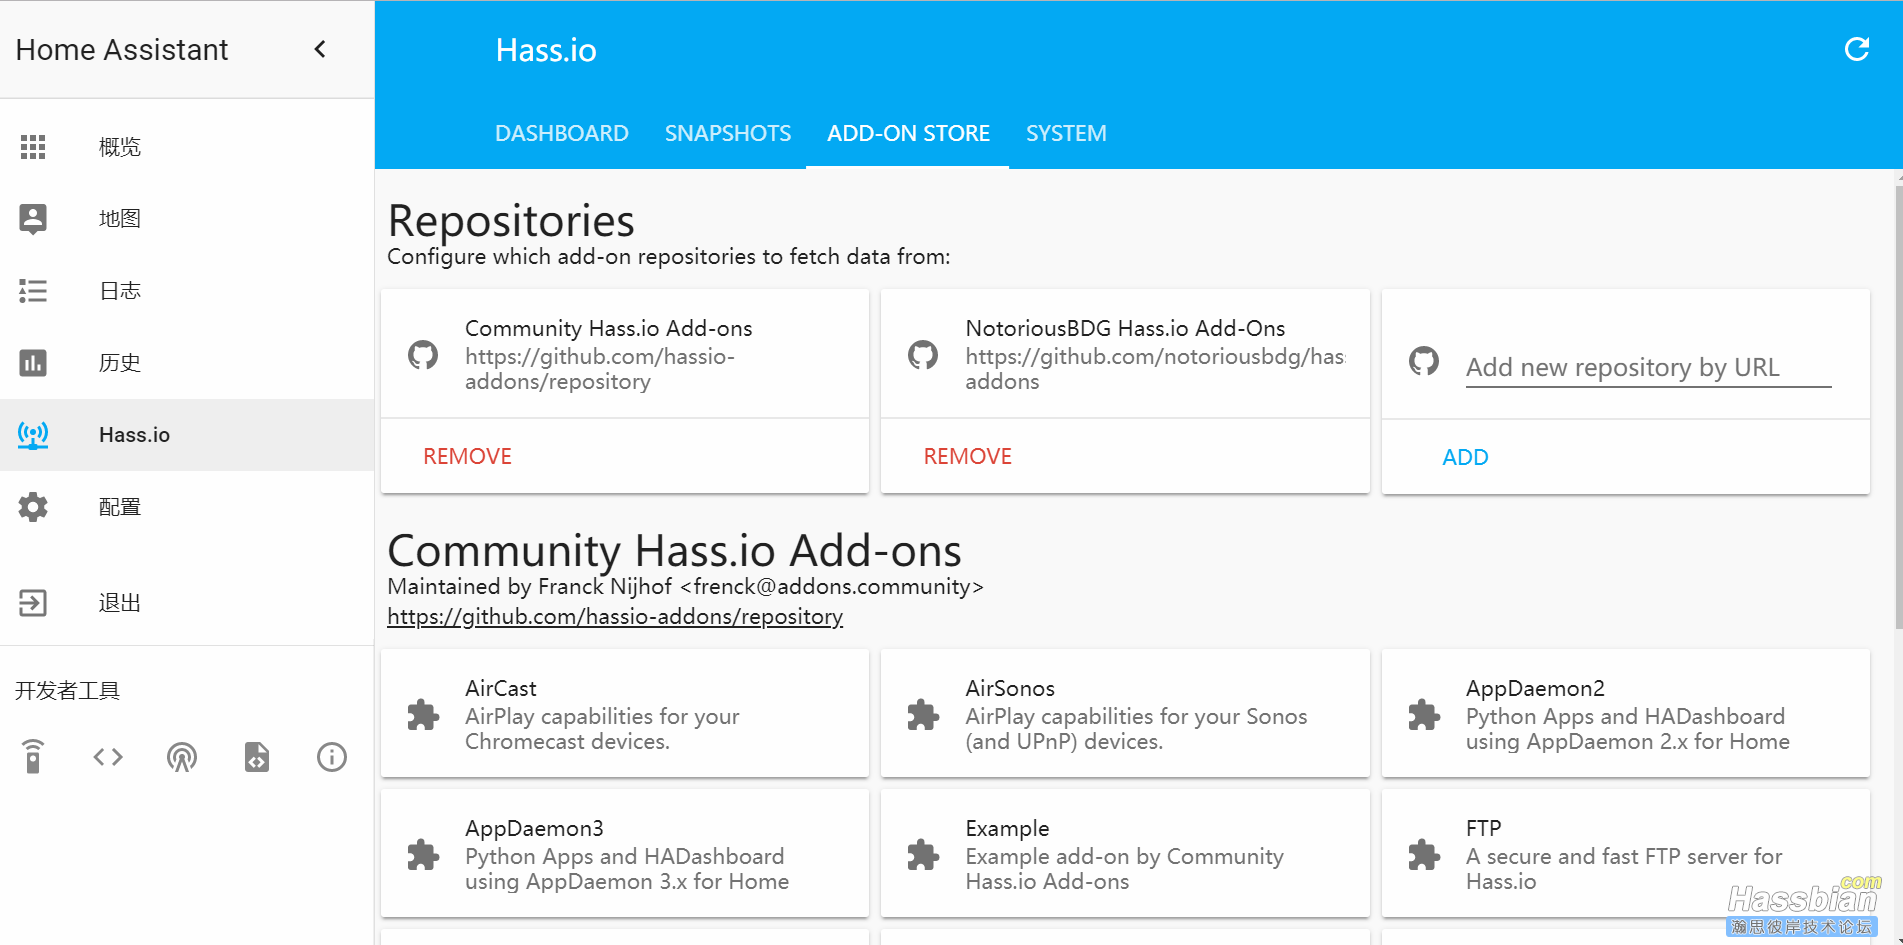Click the AppDaemon2 puzzle-piece icon
The image size is (1903, 945).
coord(1424,714)
